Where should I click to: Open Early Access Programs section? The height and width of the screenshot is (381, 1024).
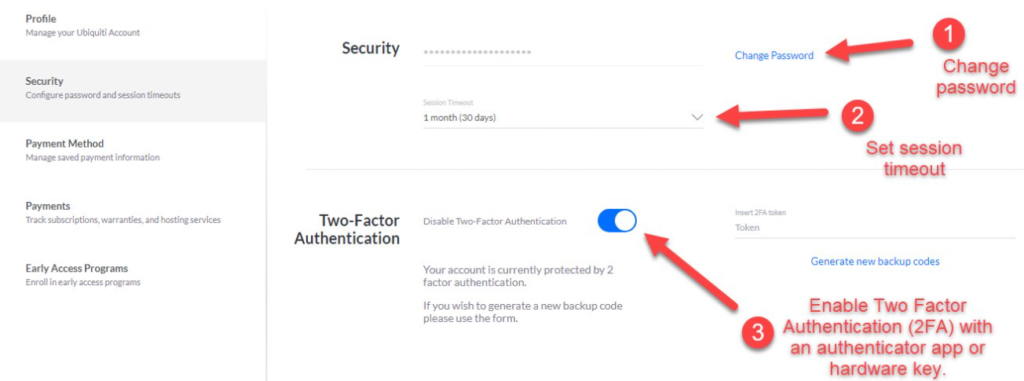(x=133, y=275)
